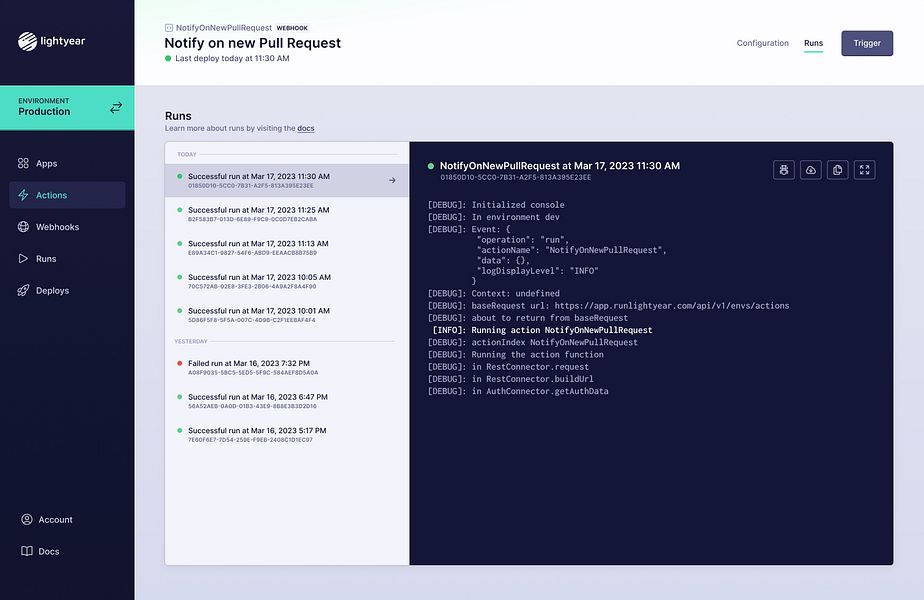Image resolution: width=924 pixels, height=600 pixels.
Task: Copy the log output to the clipboard
Action: point(837,170)
